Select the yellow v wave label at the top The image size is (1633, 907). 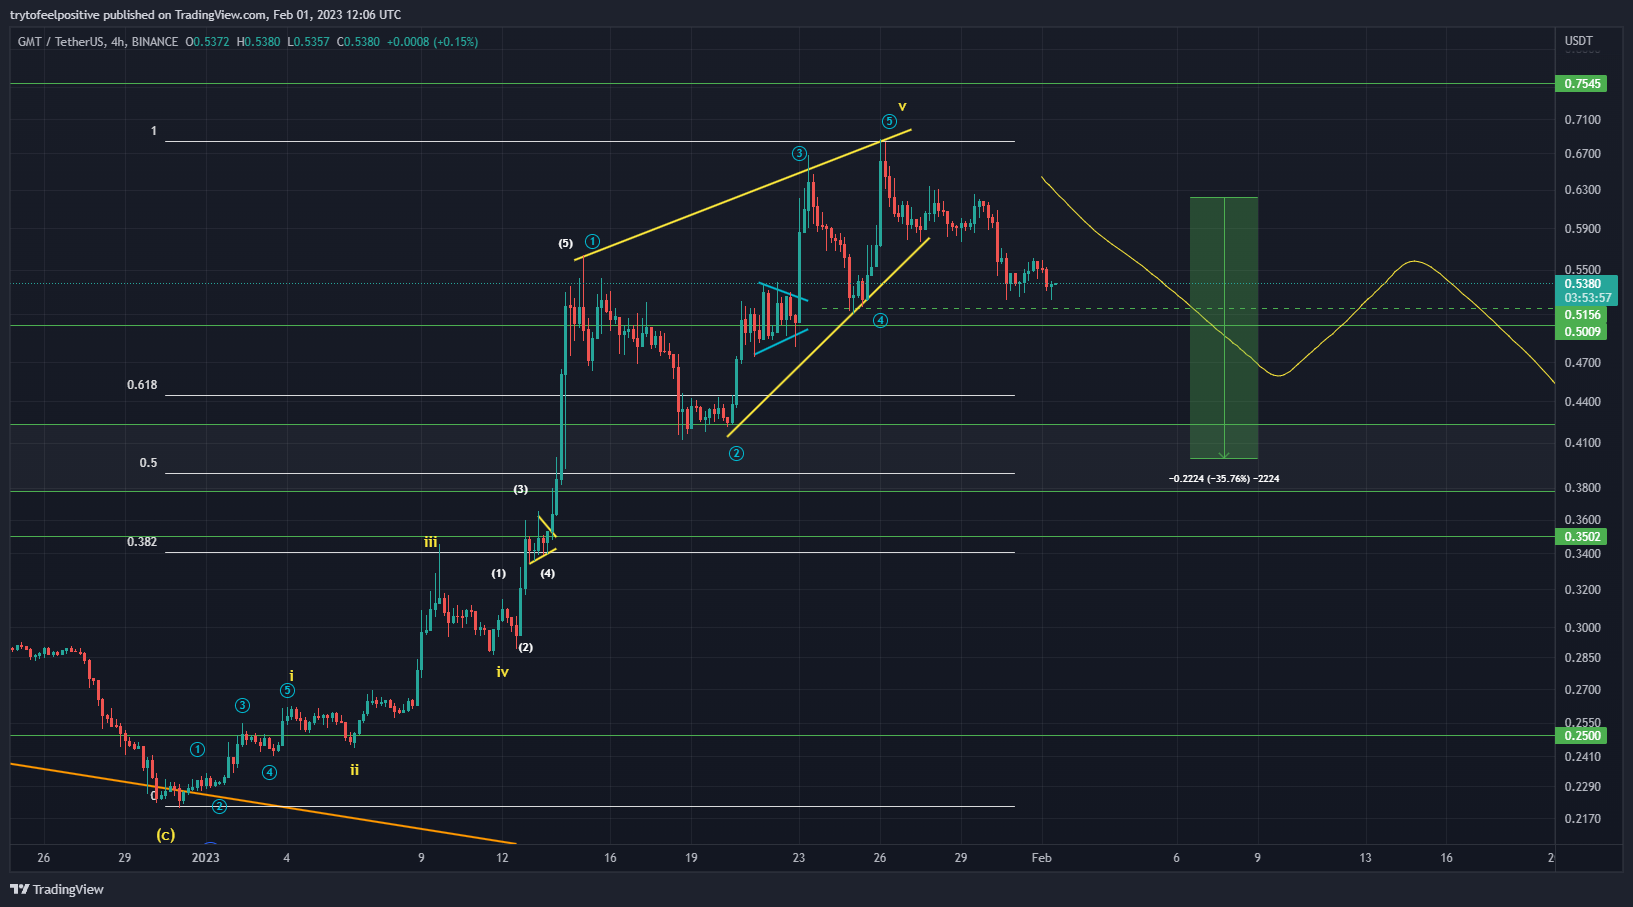pos(902,106)
